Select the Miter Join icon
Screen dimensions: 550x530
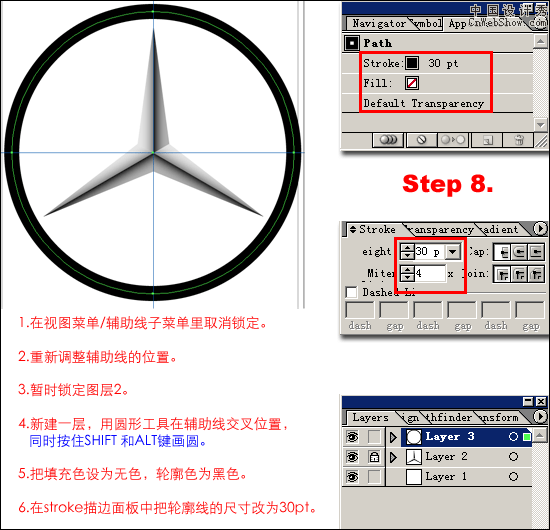point(503,274)
